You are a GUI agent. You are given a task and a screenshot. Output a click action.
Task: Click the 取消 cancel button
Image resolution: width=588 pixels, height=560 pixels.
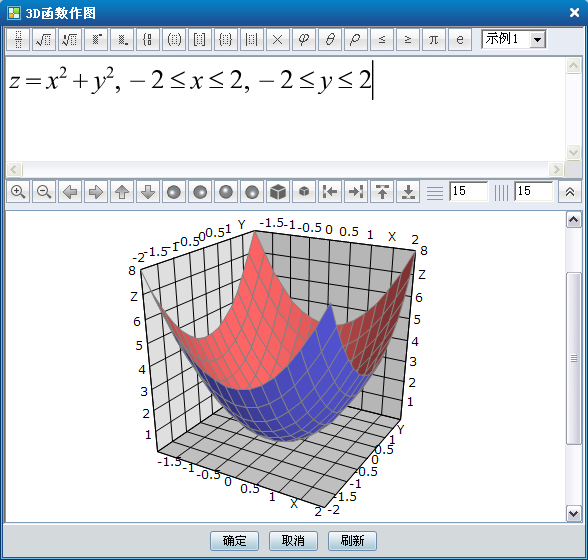click(293, 540)
